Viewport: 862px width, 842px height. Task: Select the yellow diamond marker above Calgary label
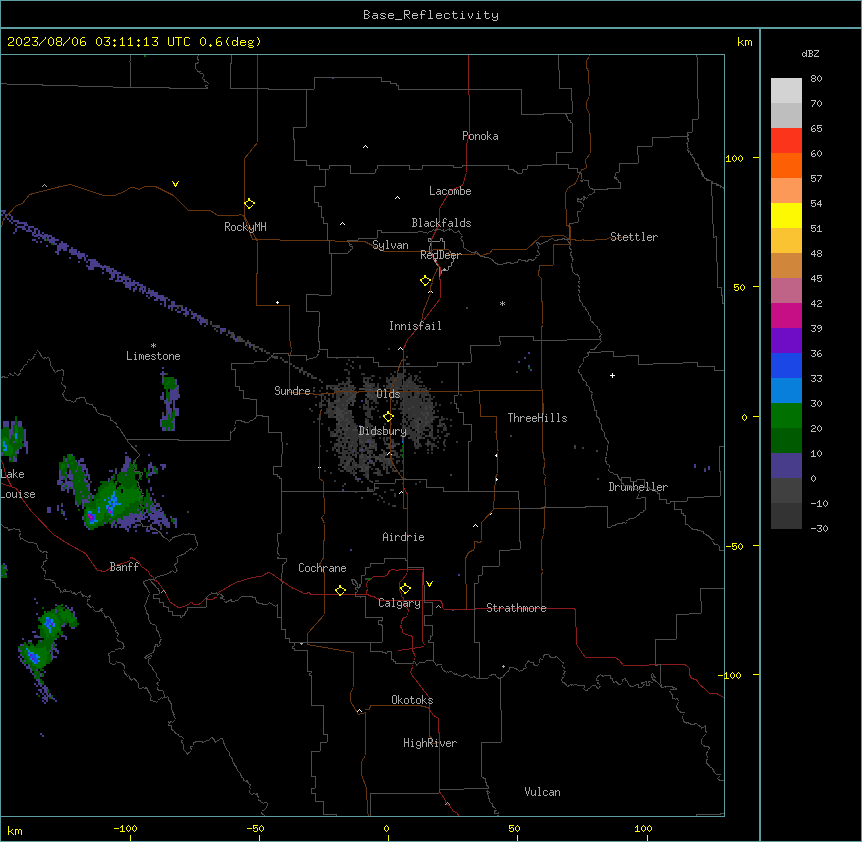click(x=405, y=589)
